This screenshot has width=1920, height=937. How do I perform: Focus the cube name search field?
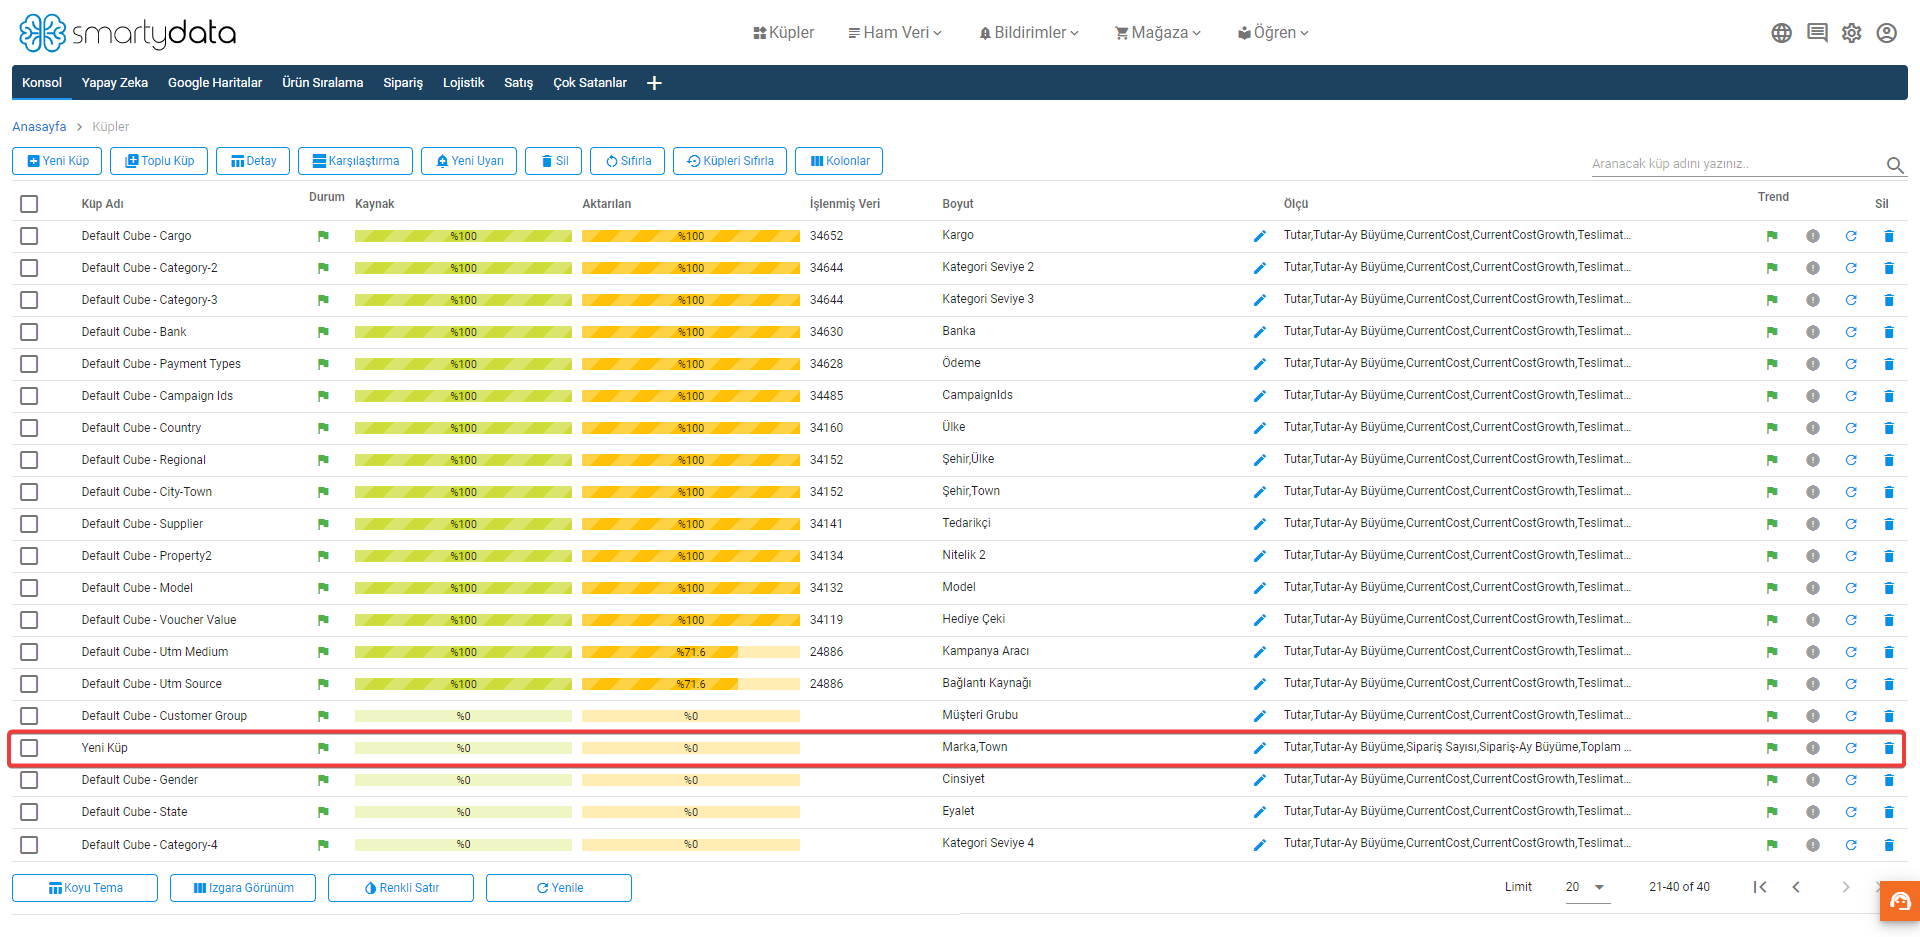[1736, 164]
